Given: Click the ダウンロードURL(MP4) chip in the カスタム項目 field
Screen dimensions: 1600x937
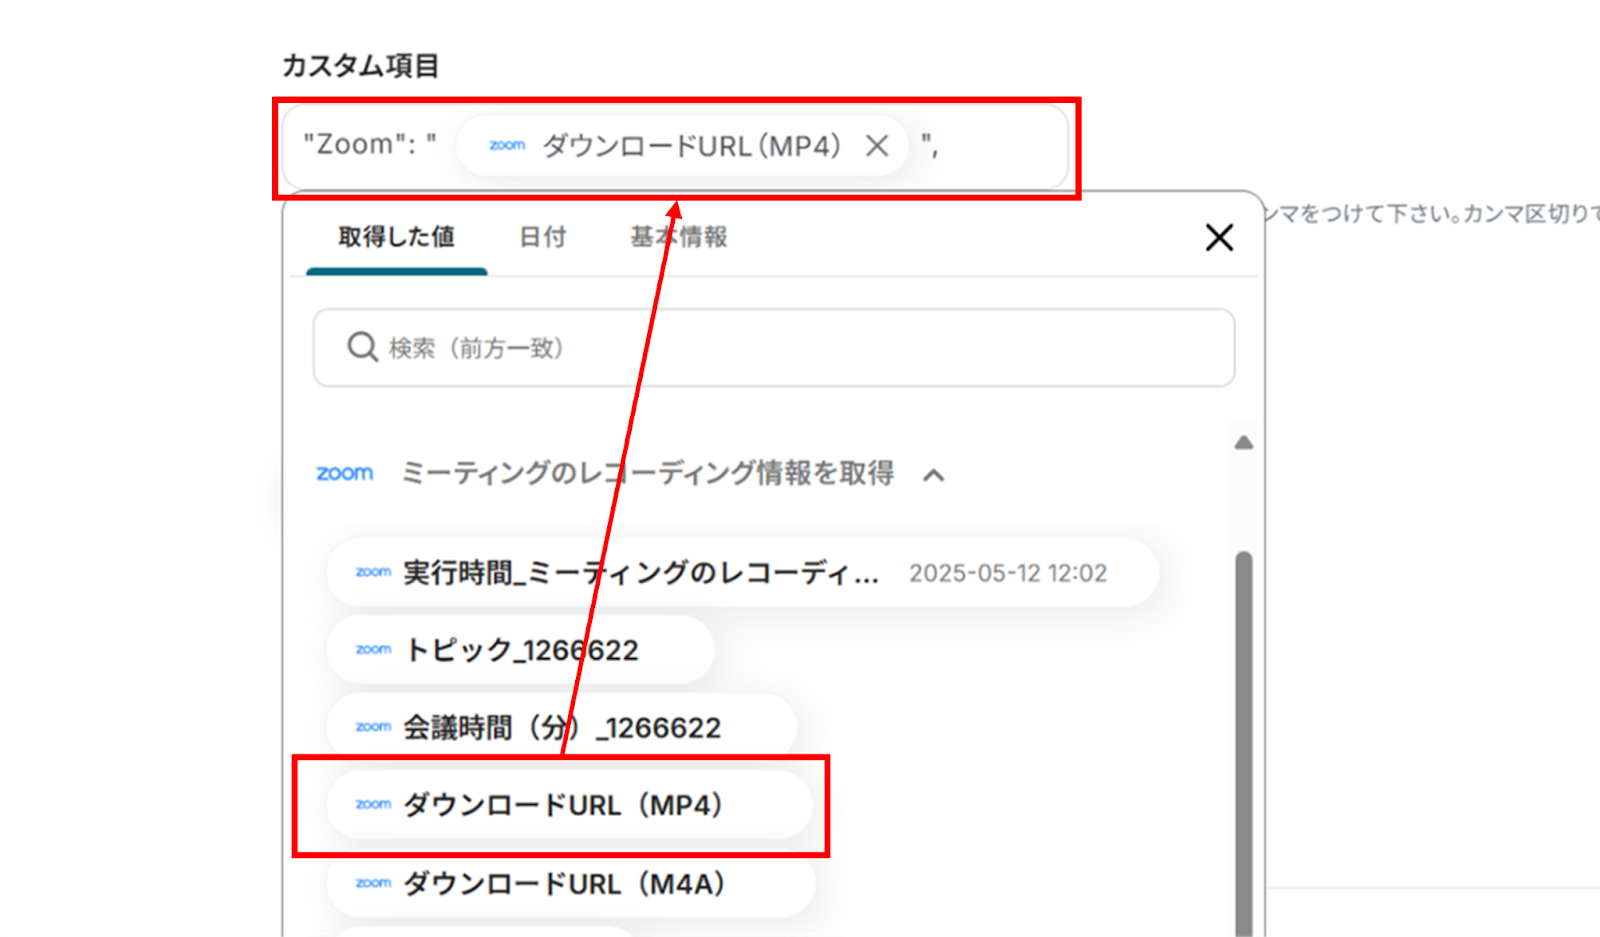Looking at the screenshot, I should (x=682, y=146).
